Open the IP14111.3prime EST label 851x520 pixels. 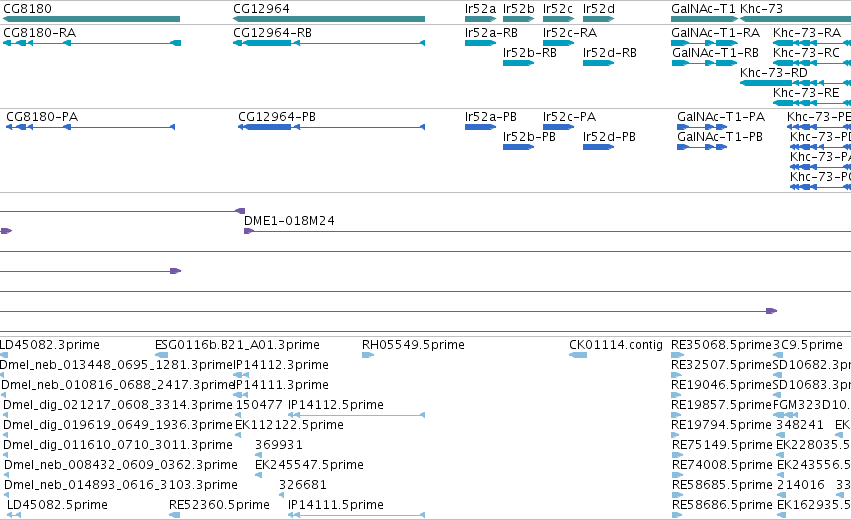pos(281,385)
